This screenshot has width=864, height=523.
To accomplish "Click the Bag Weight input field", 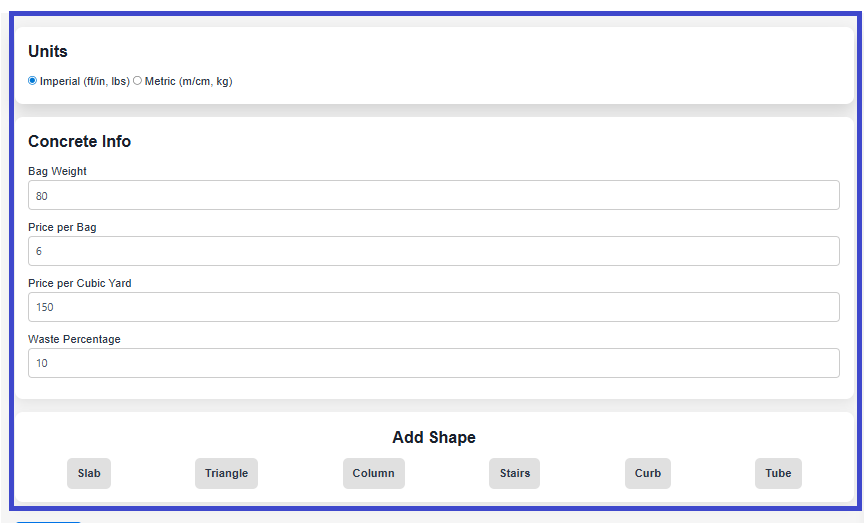I will click(x=433, y=195).
